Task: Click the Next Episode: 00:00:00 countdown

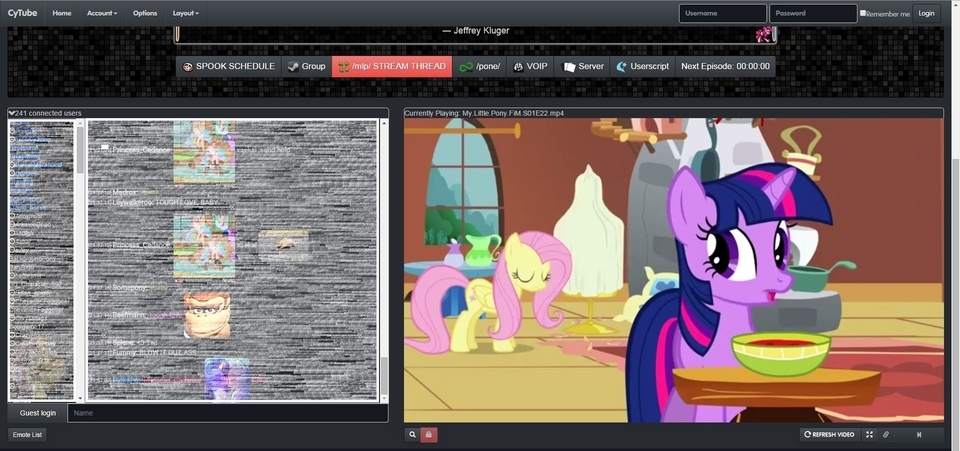Action: pyautogui.click(x=726, y=67)
